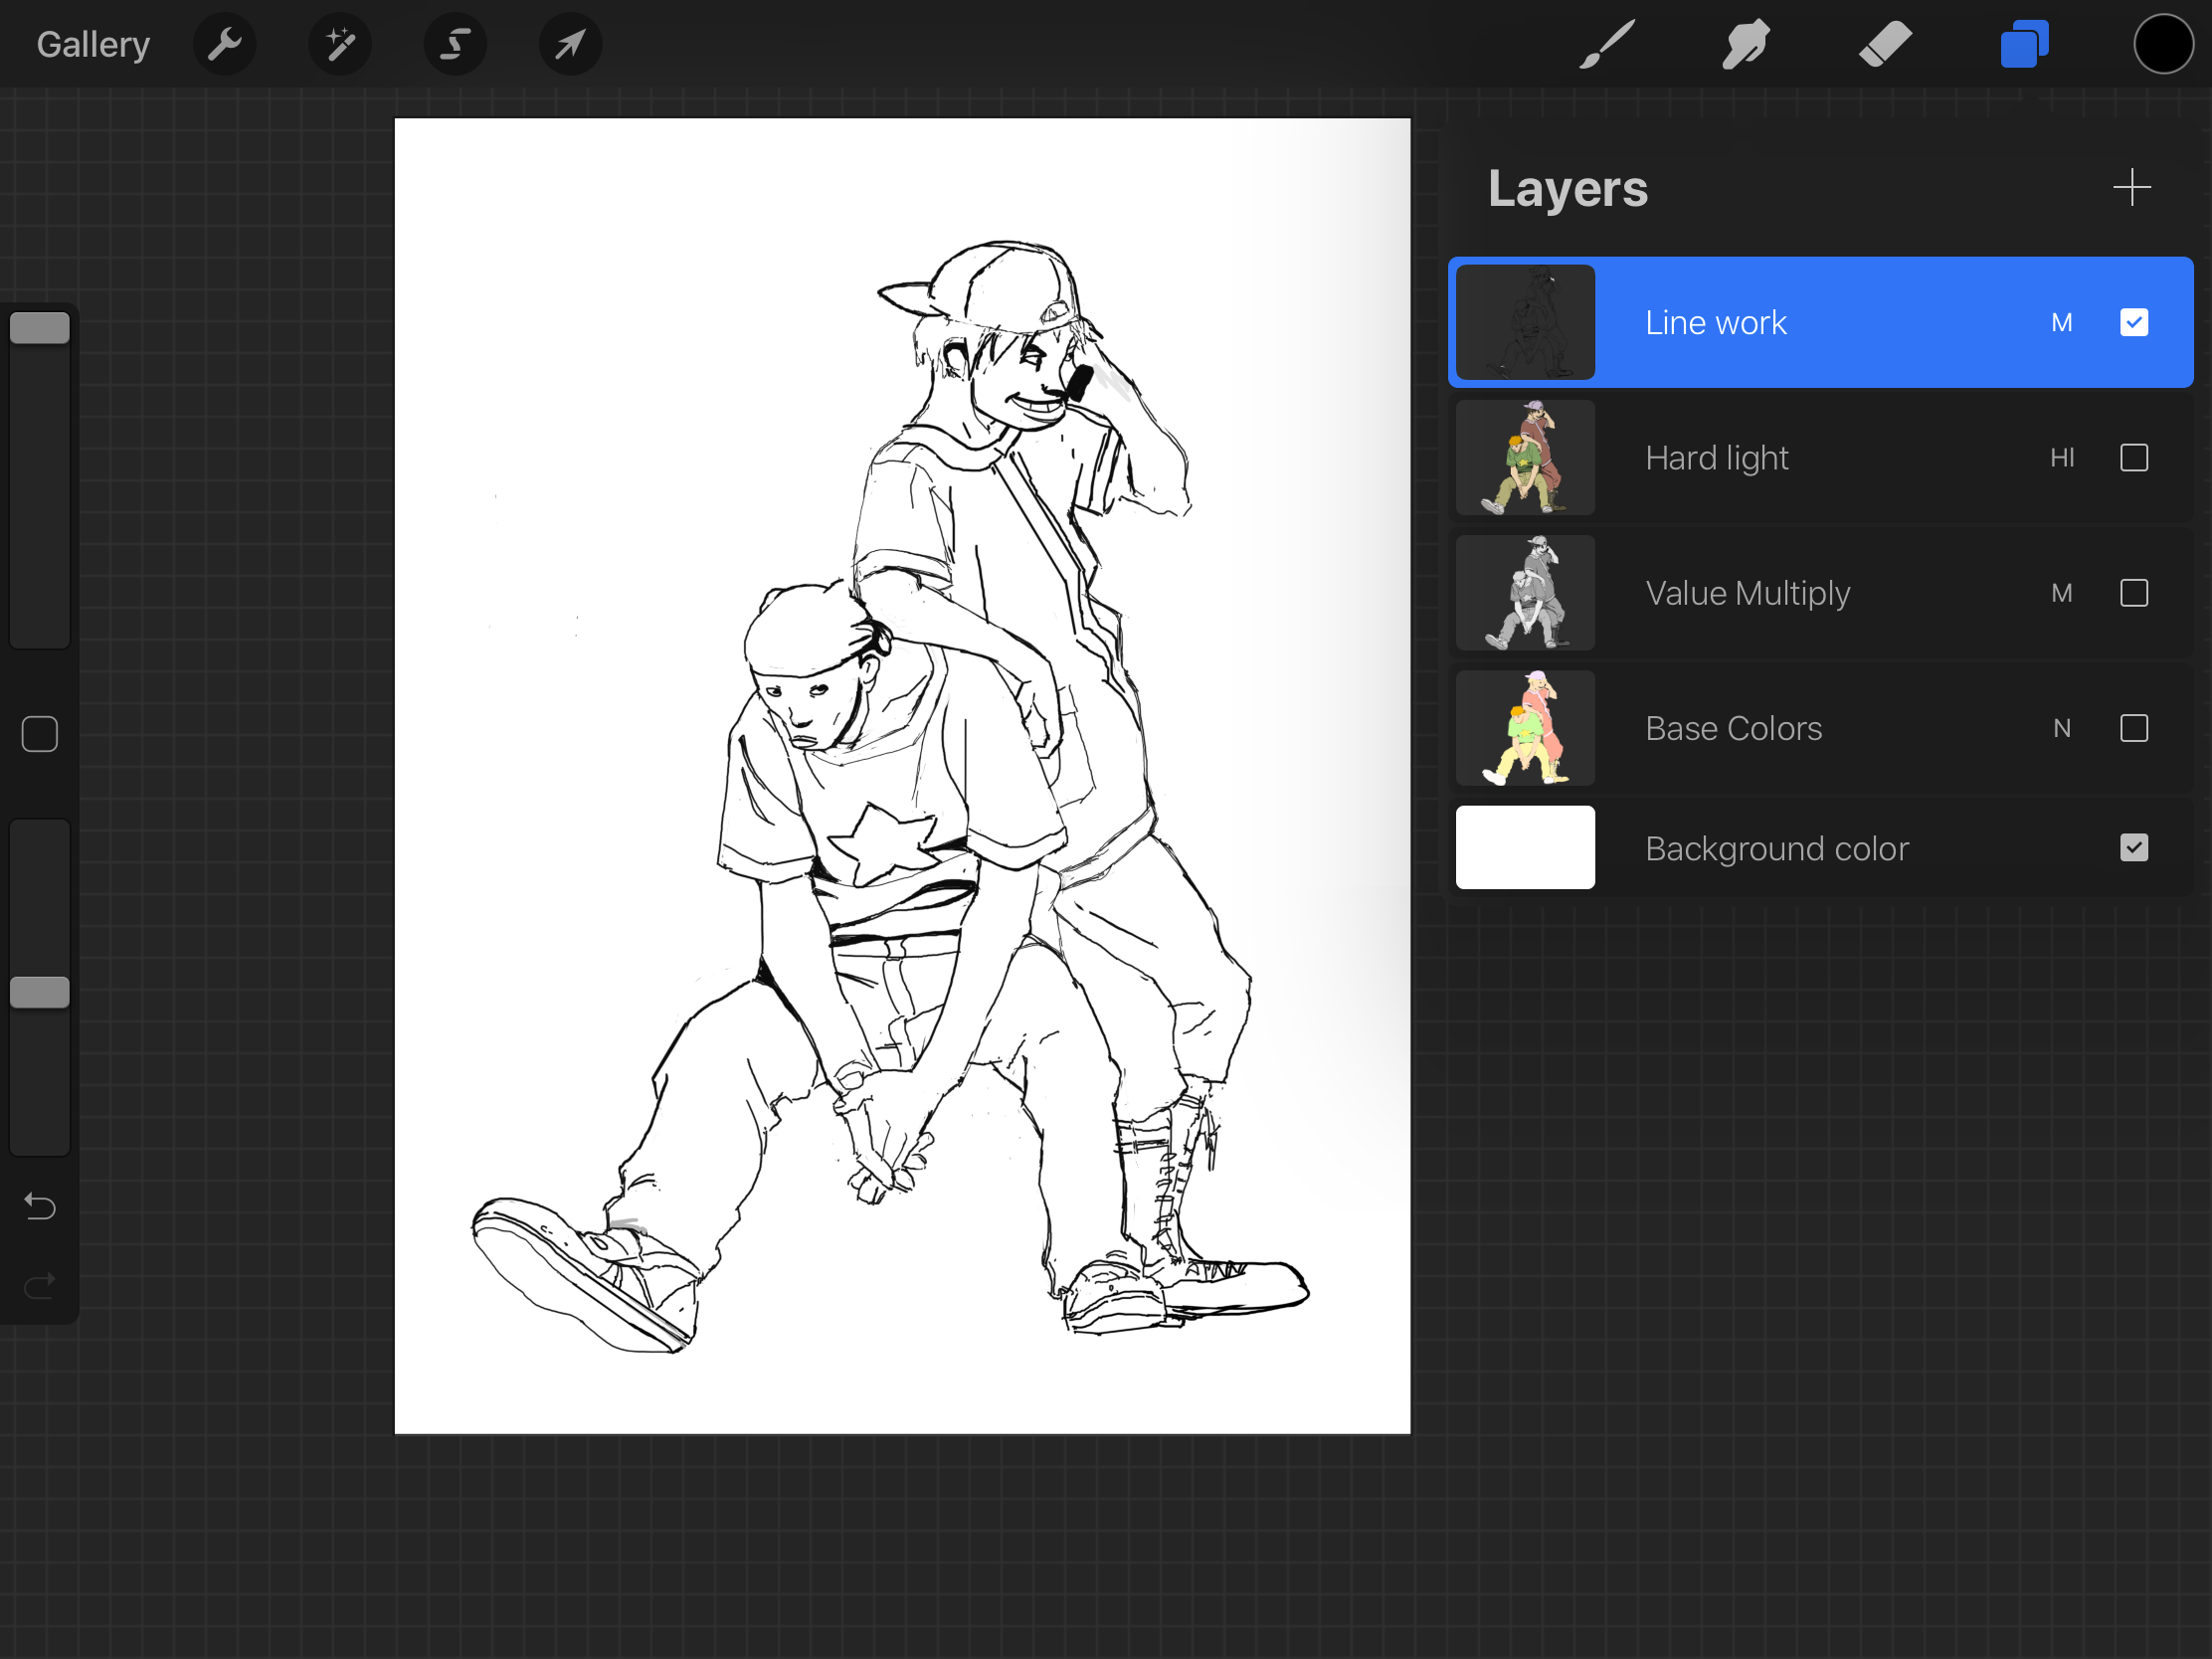Select the Transform arrow tool
The height and width of the screenshot is (1659, 2212).
570,44
